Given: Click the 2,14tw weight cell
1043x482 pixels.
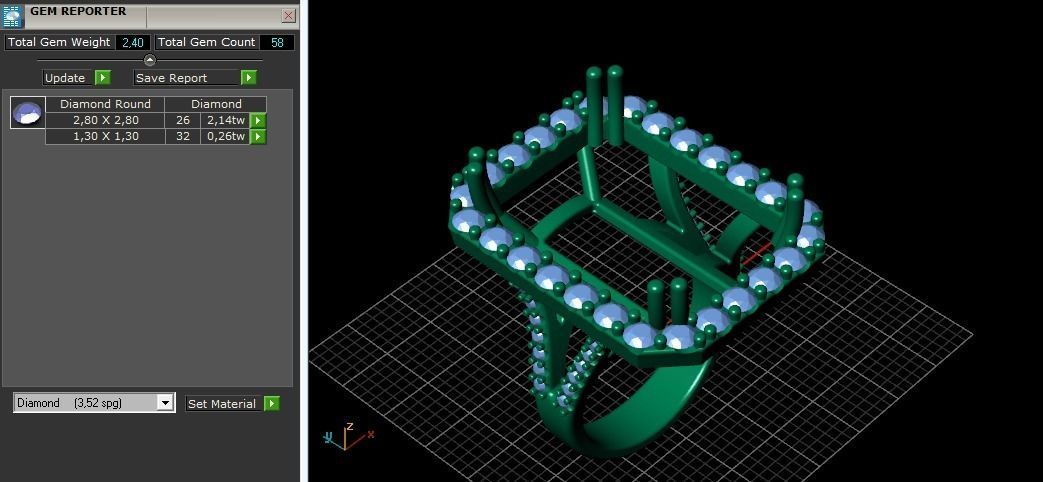Looking at the screenshot, I should (x=225, y=120).
